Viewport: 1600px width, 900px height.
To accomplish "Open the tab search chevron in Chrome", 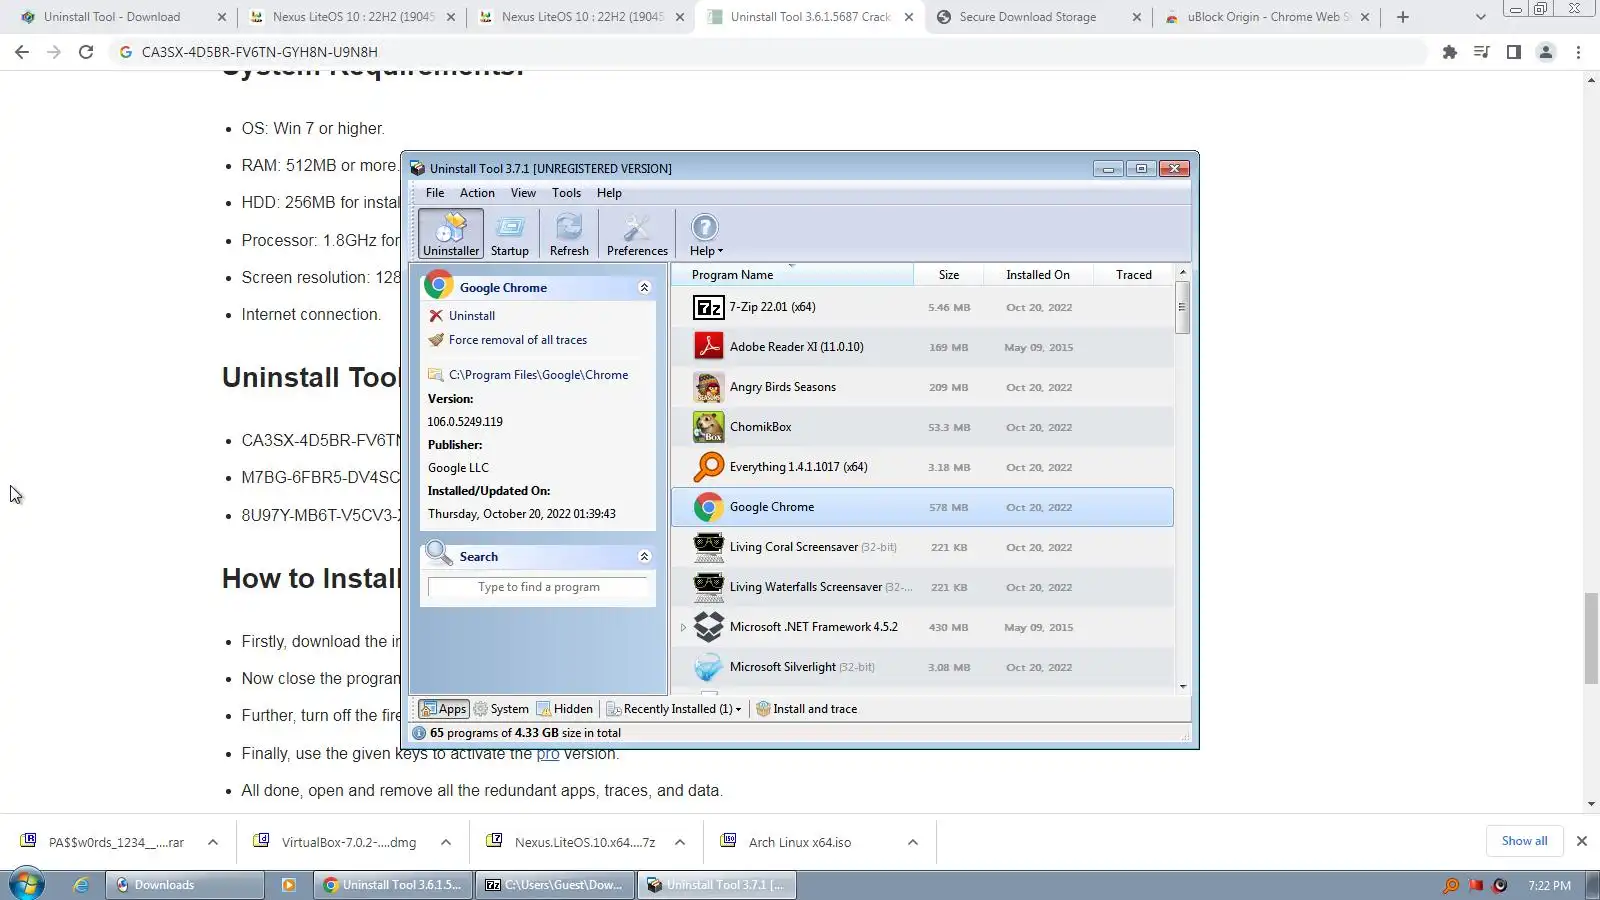I will click(x=1481, y=17).
